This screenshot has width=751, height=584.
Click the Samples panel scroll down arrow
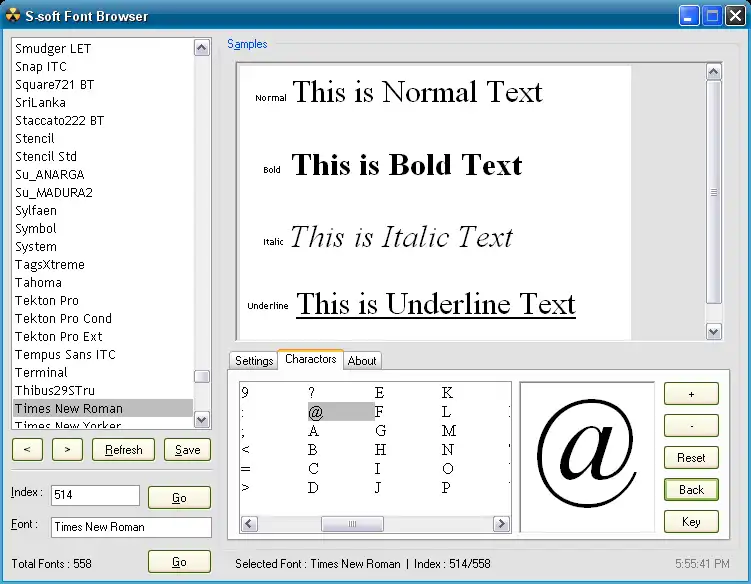coord(714,332)
